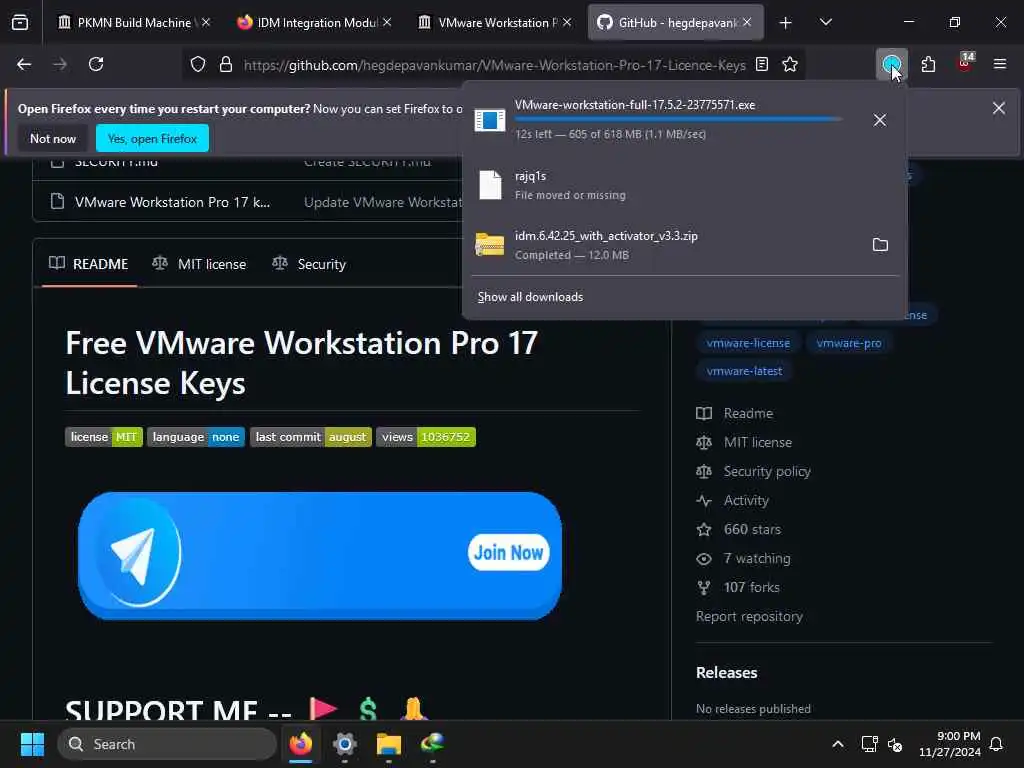Open Windows Start menu

click(x=32, y=744)
